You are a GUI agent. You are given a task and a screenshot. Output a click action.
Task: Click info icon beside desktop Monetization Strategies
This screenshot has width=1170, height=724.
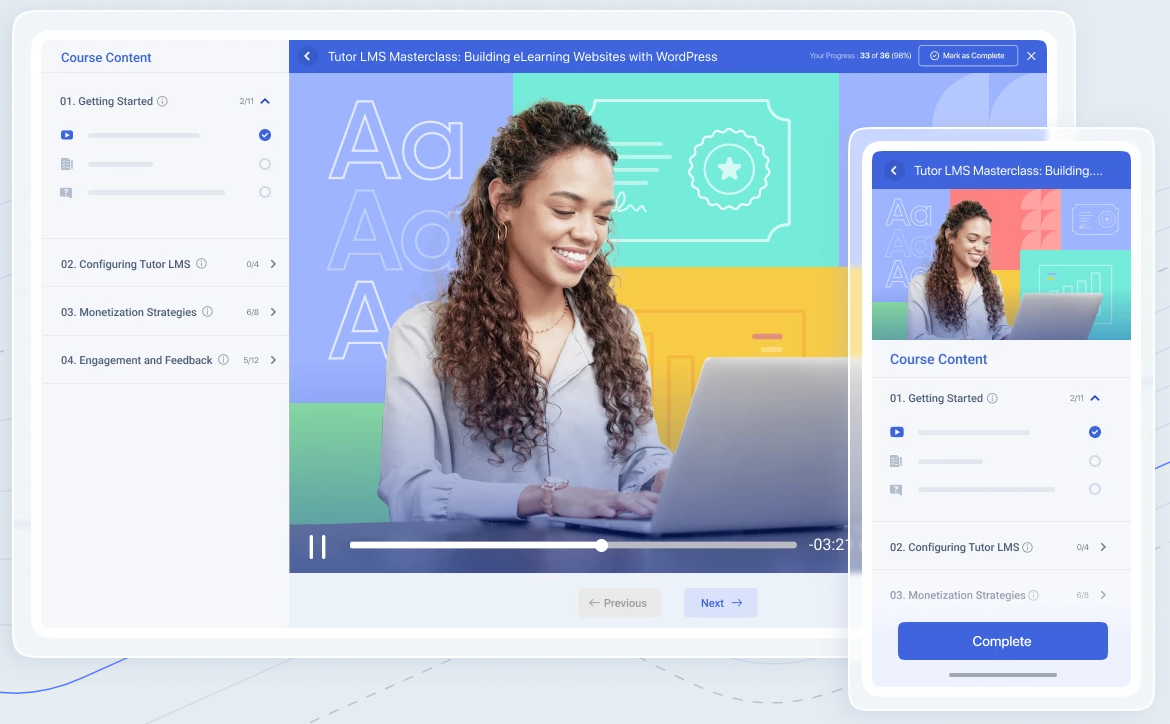point(207,311)
